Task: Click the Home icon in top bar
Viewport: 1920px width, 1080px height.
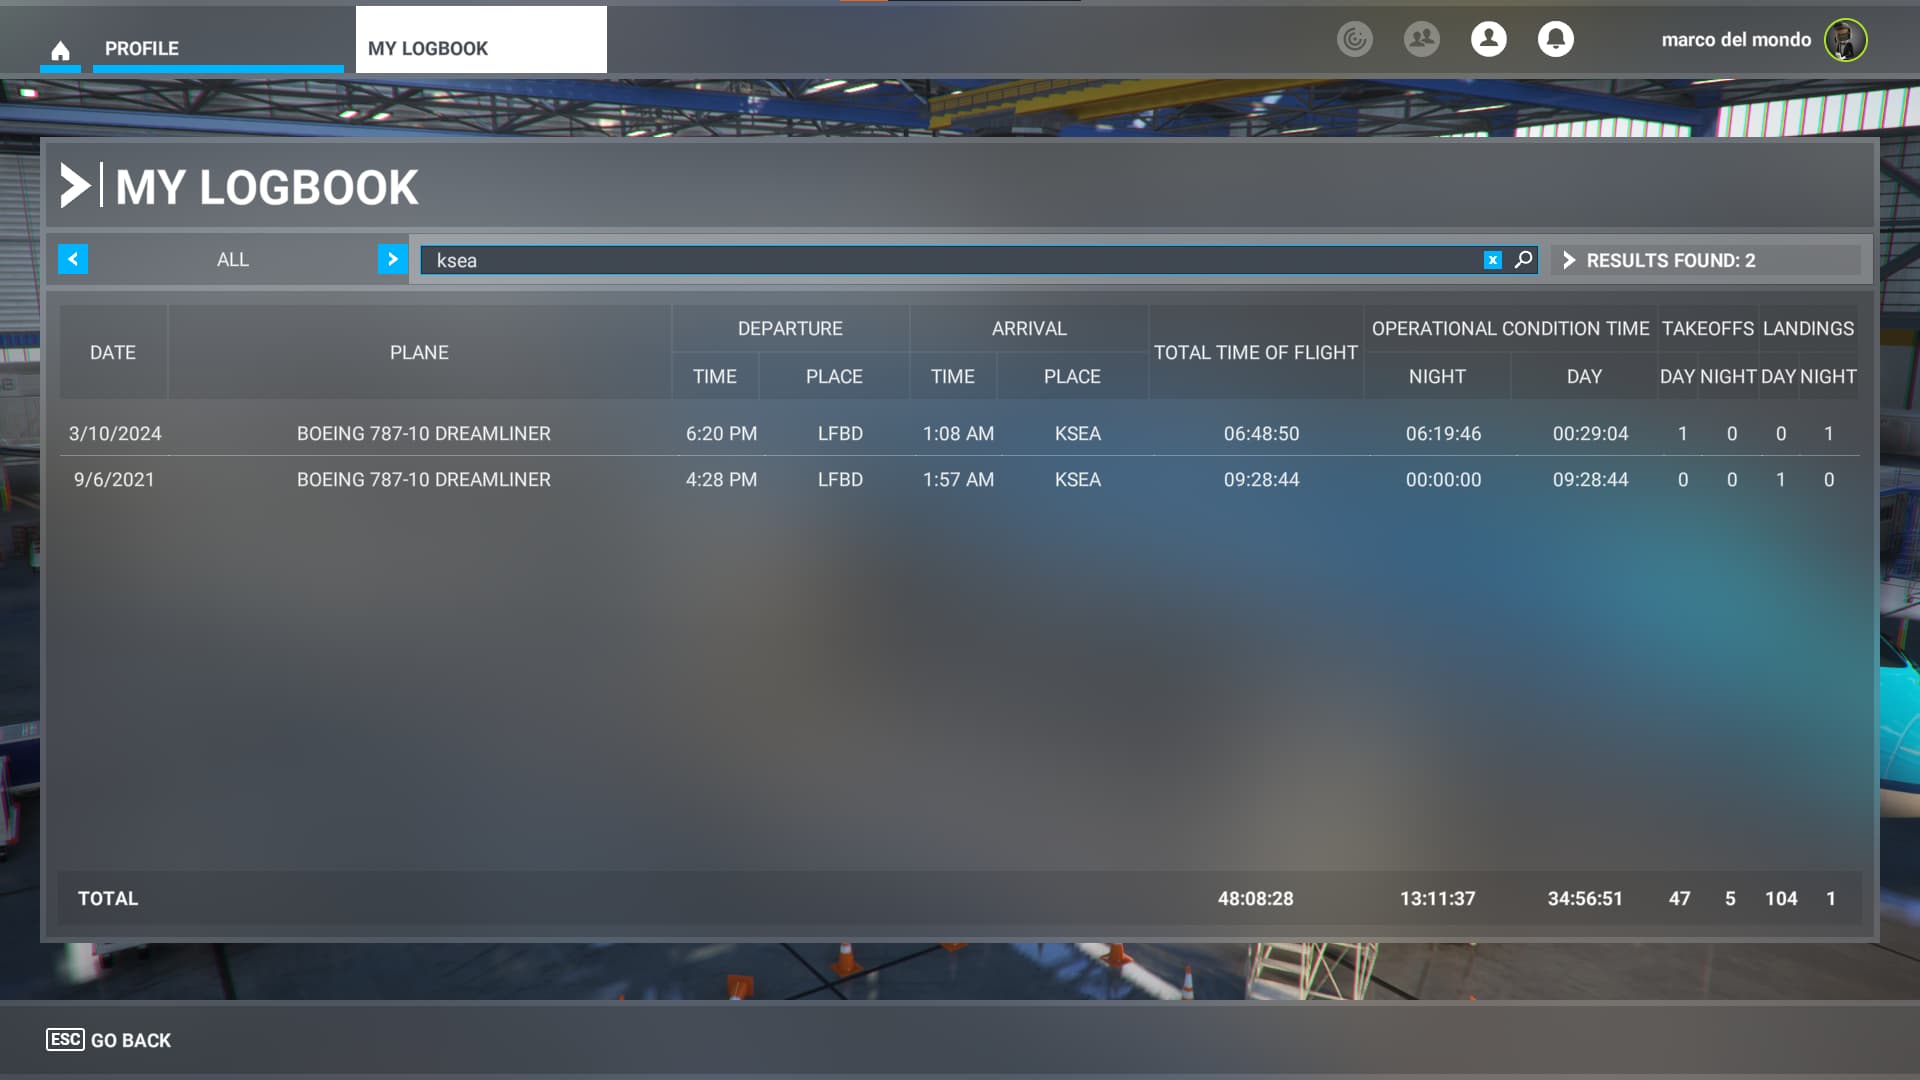Action: tap(60, 50)
